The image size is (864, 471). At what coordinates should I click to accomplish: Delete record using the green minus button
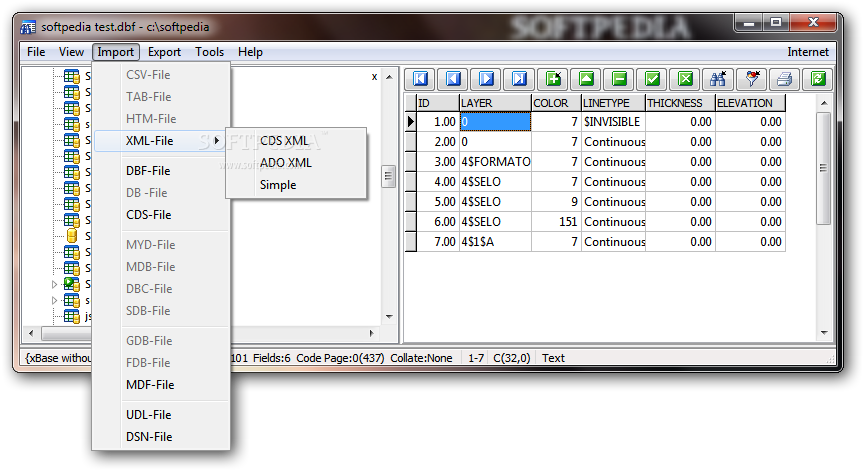pos(619,79)
